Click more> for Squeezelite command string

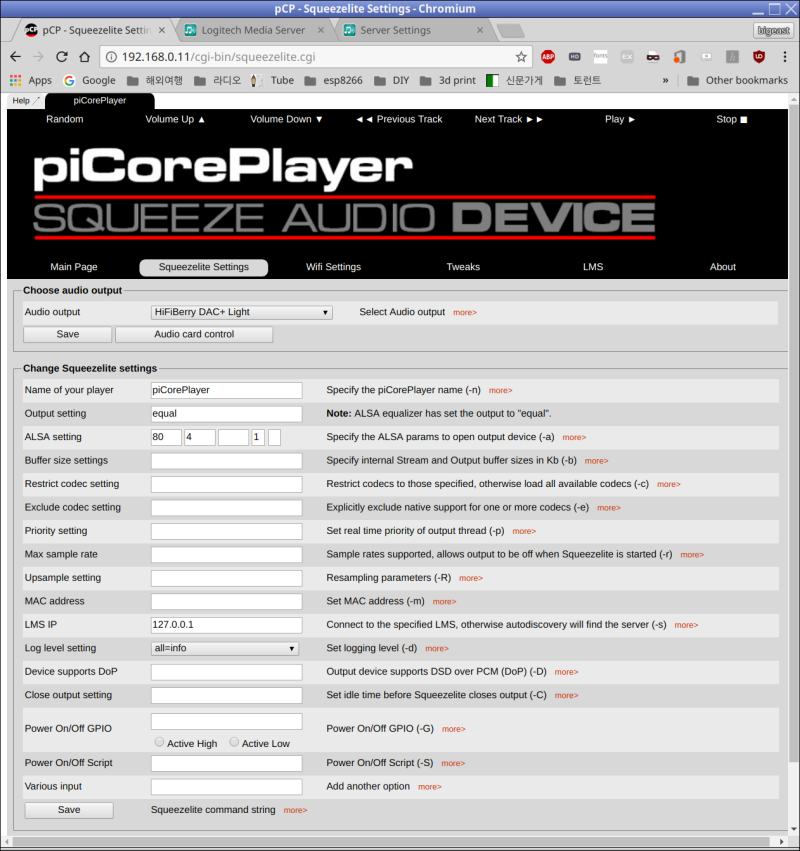click(295, 810)
